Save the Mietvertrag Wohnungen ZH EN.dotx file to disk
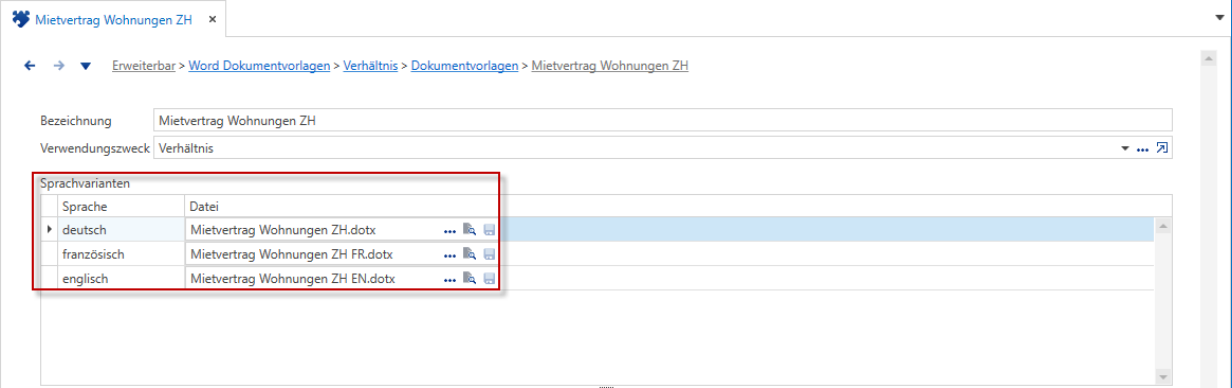The width and height of the screenshot is (1232, 388). [489, 279]
